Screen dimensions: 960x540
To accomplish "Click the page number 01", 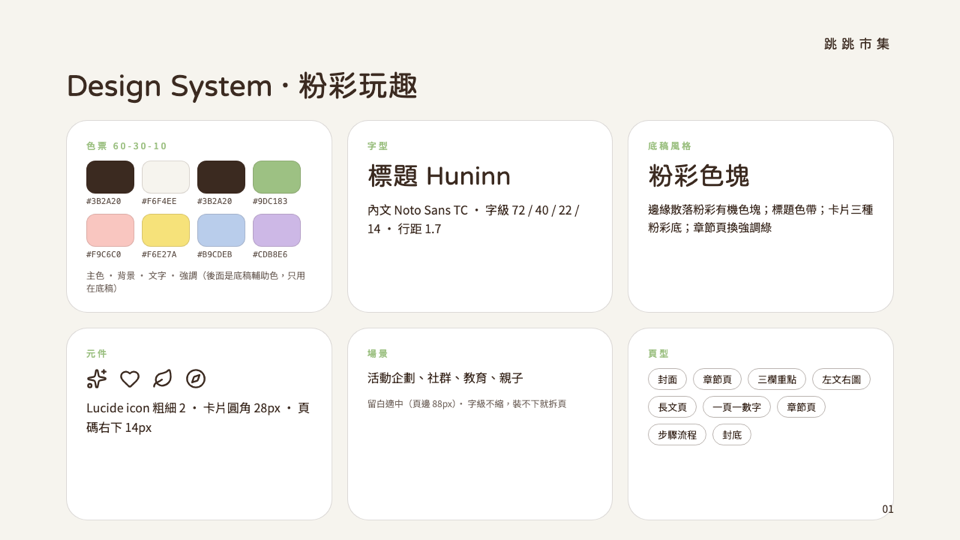I will pos(888,509).
